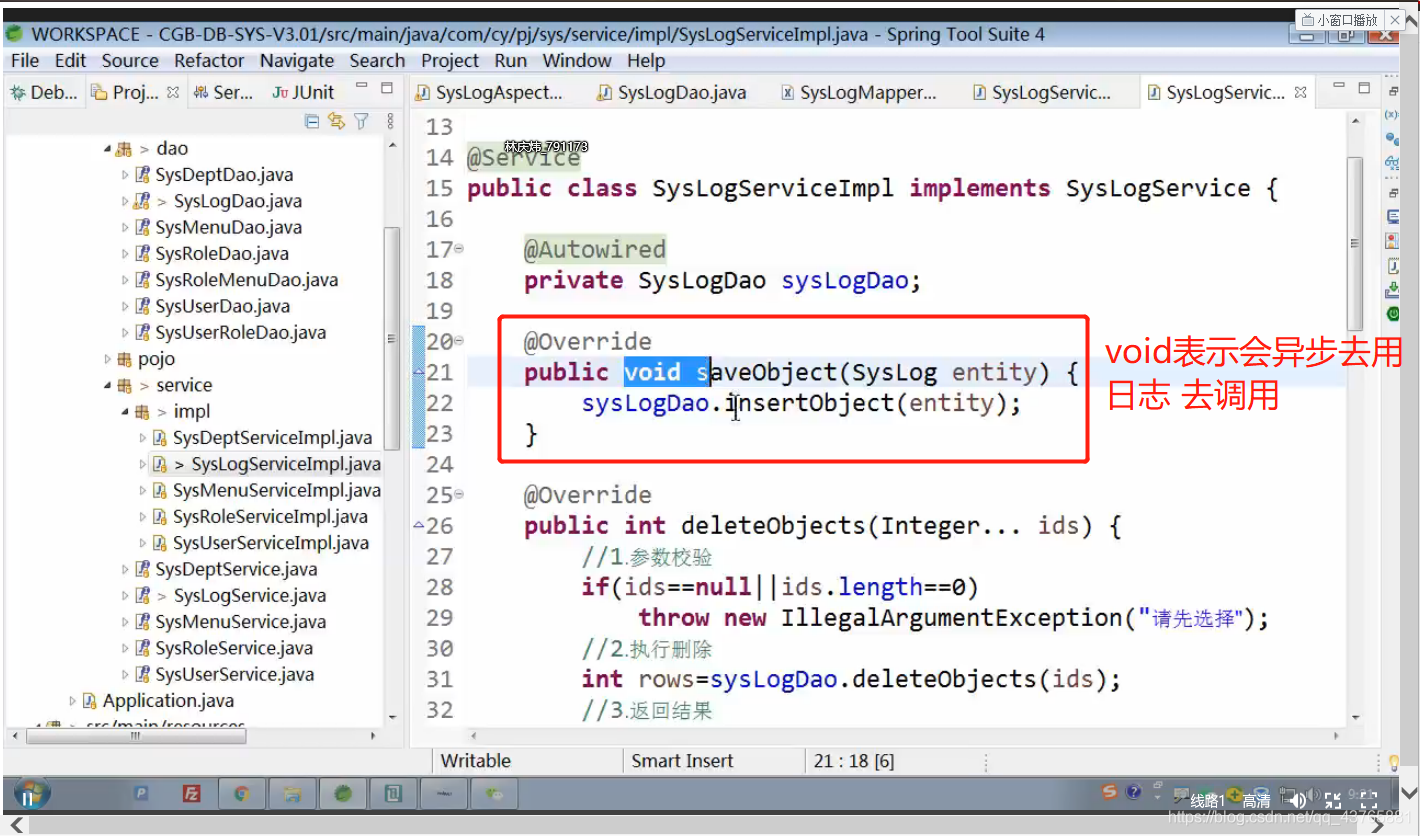
Task: Close the Project Explorer tab
Action: click(x=173, y=92)
